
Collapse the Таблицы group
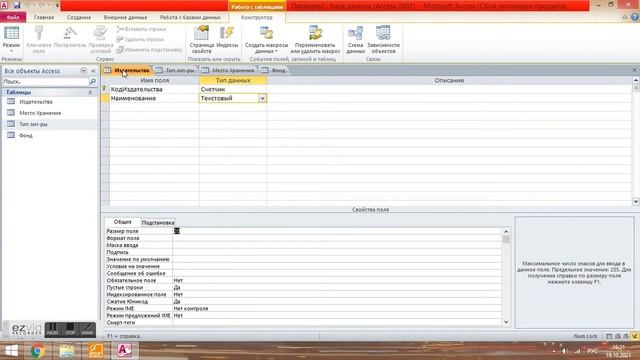click(90, 93)
